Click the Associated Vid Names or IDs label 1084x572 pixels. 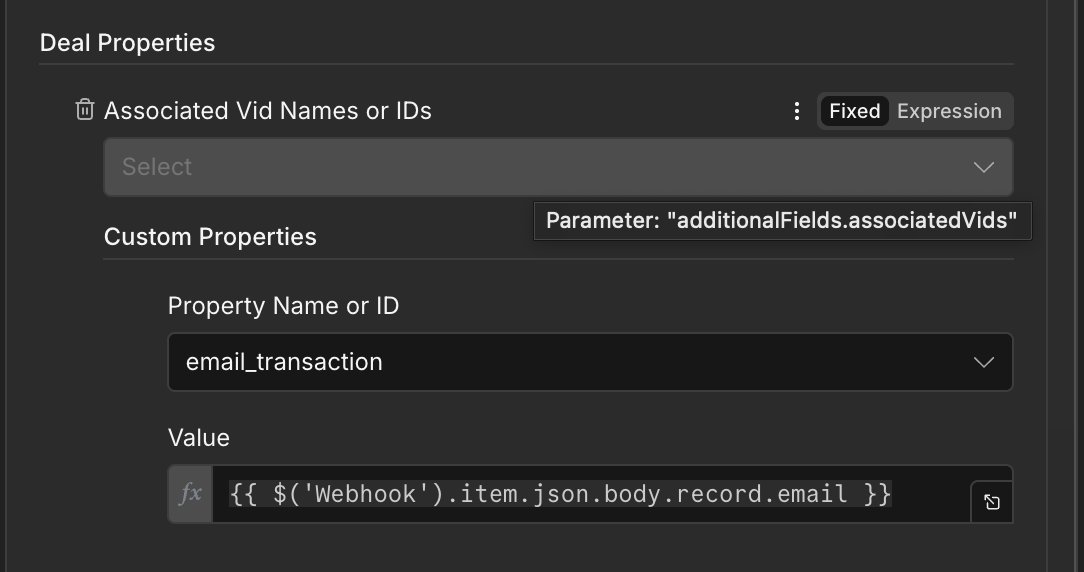click(x=268, y=111)
